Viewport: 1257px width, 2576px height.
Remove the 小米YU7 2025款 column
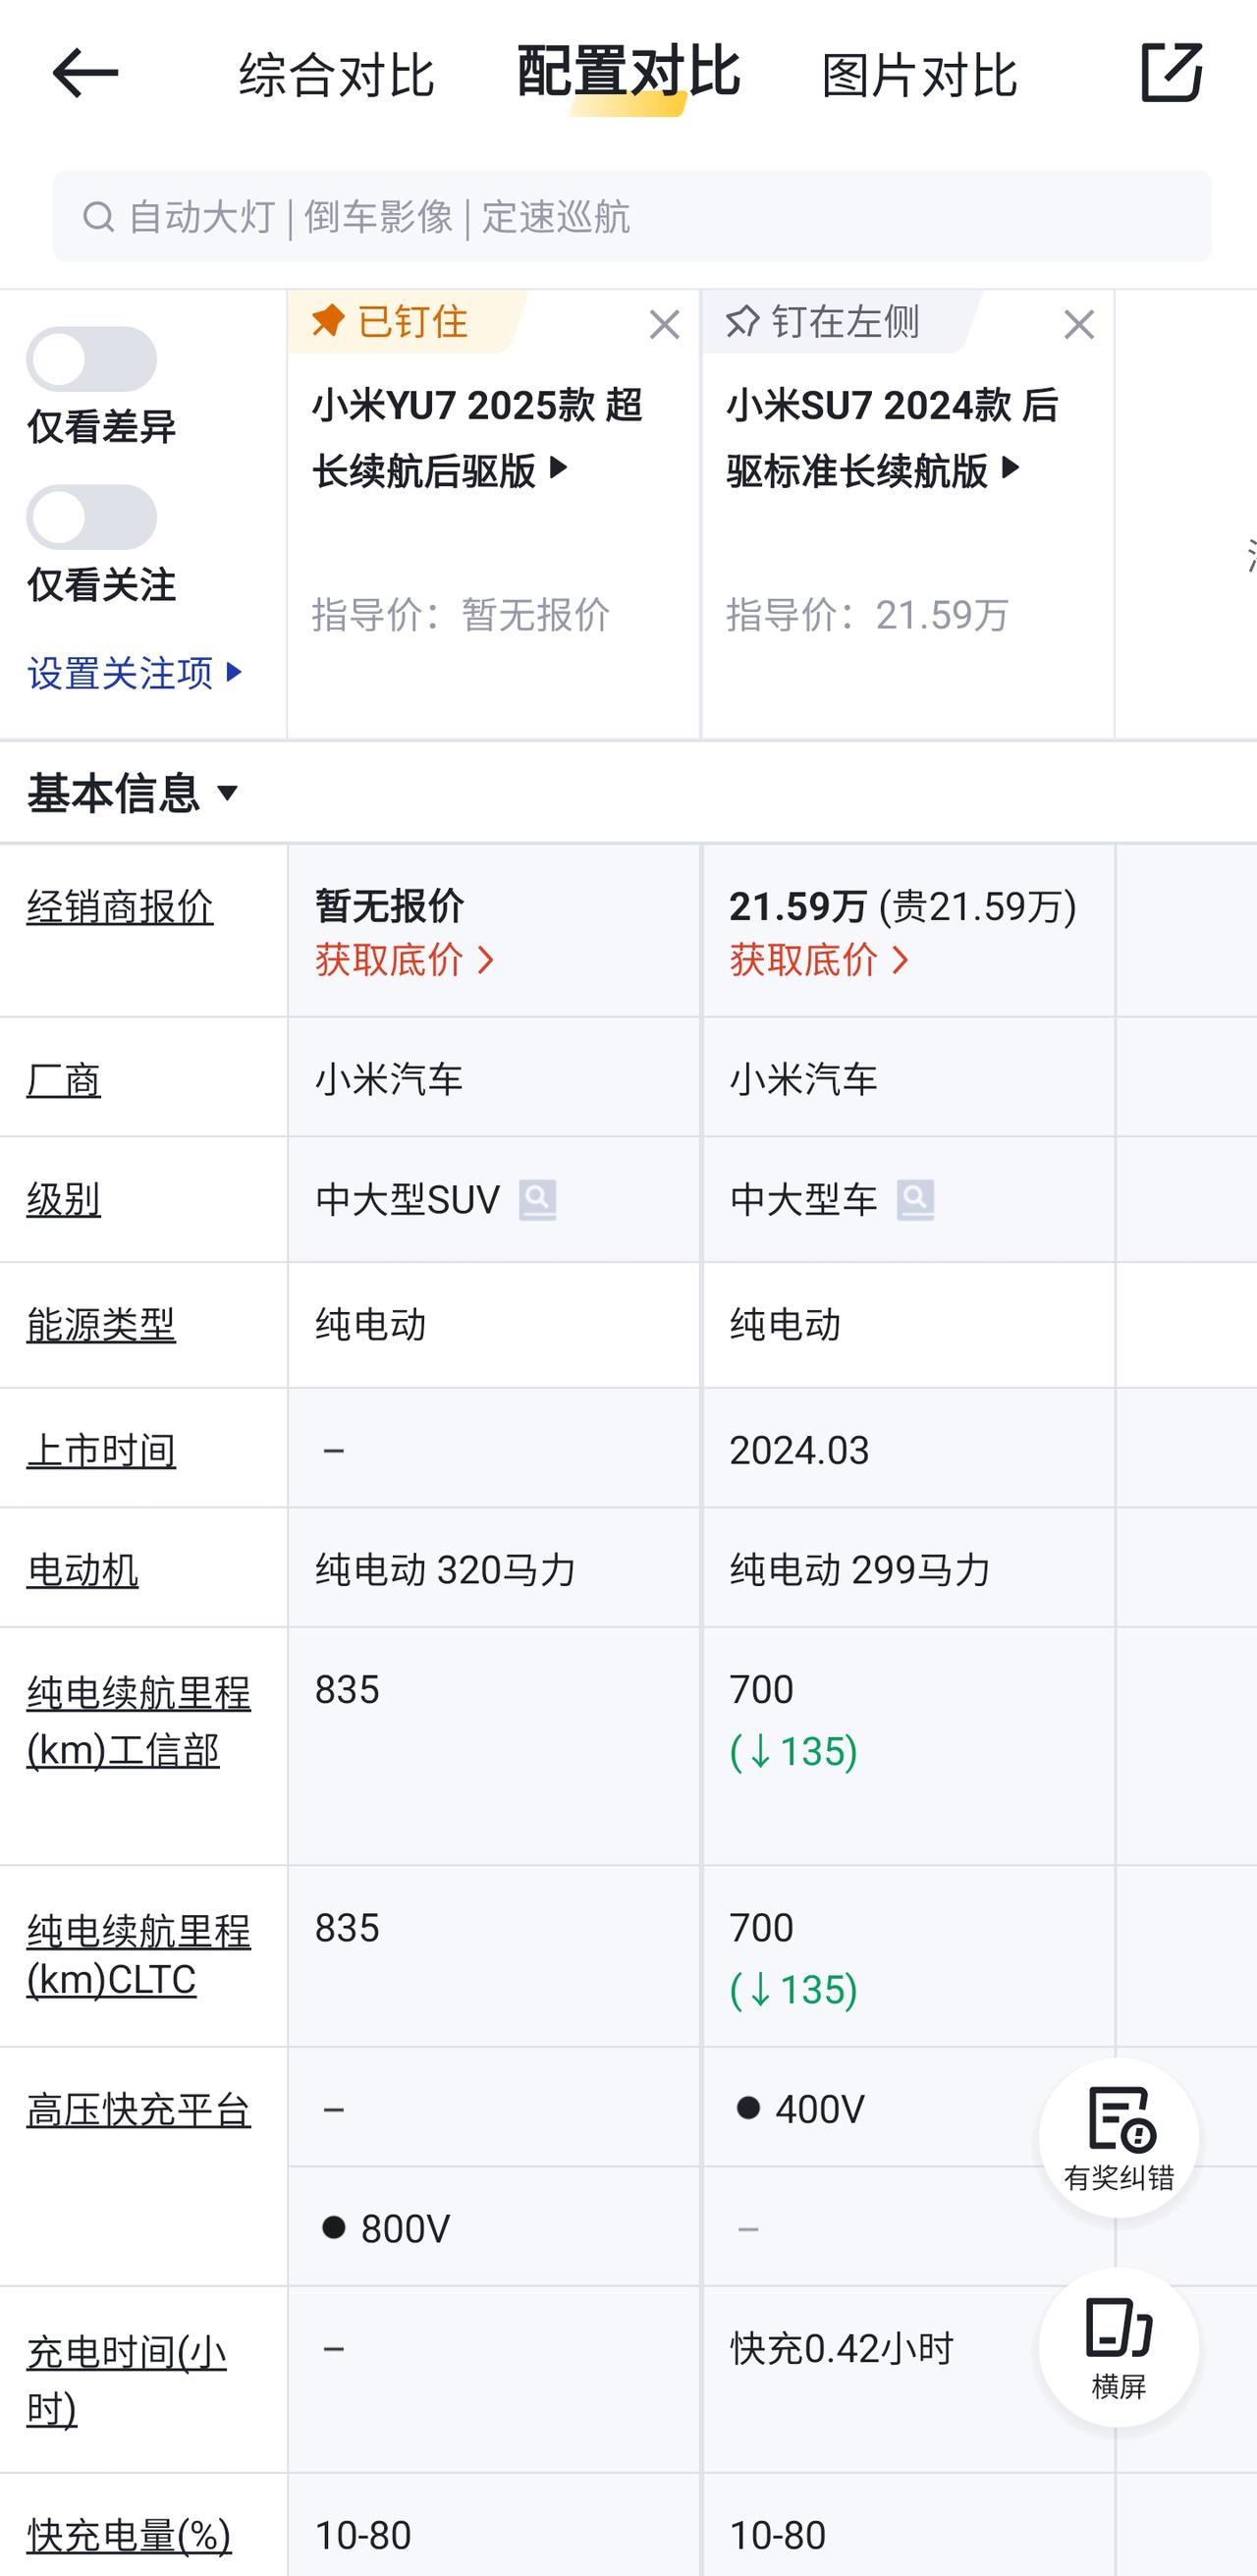[664, 324]
